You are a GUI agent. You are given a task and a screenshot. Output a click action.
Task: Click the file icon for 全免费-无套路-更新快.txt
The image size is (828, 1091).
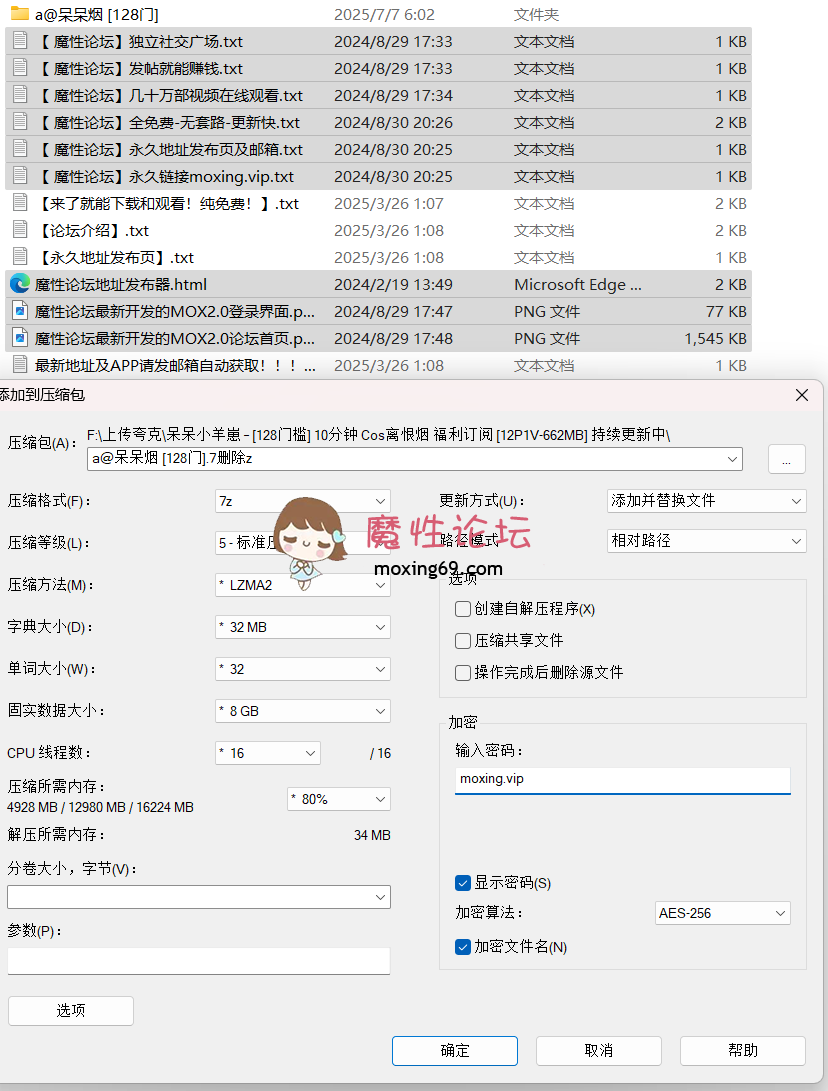(x=20, y=122)
